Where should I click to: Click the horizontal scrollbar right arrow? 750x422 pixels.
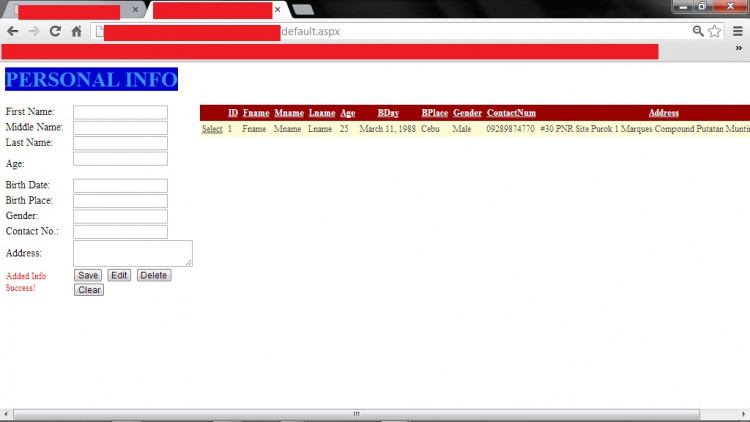pyautogui.click(x=743, y=413)
